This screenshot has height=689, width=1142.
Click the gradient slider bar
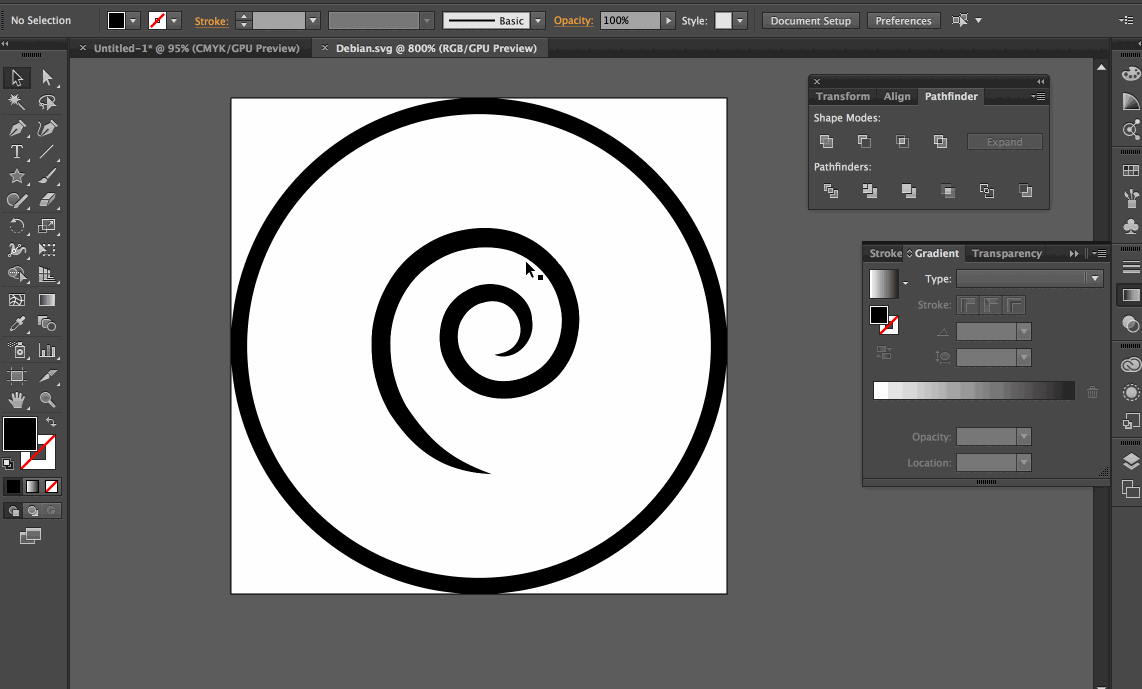pyautogui.click(x=973, y=391)
